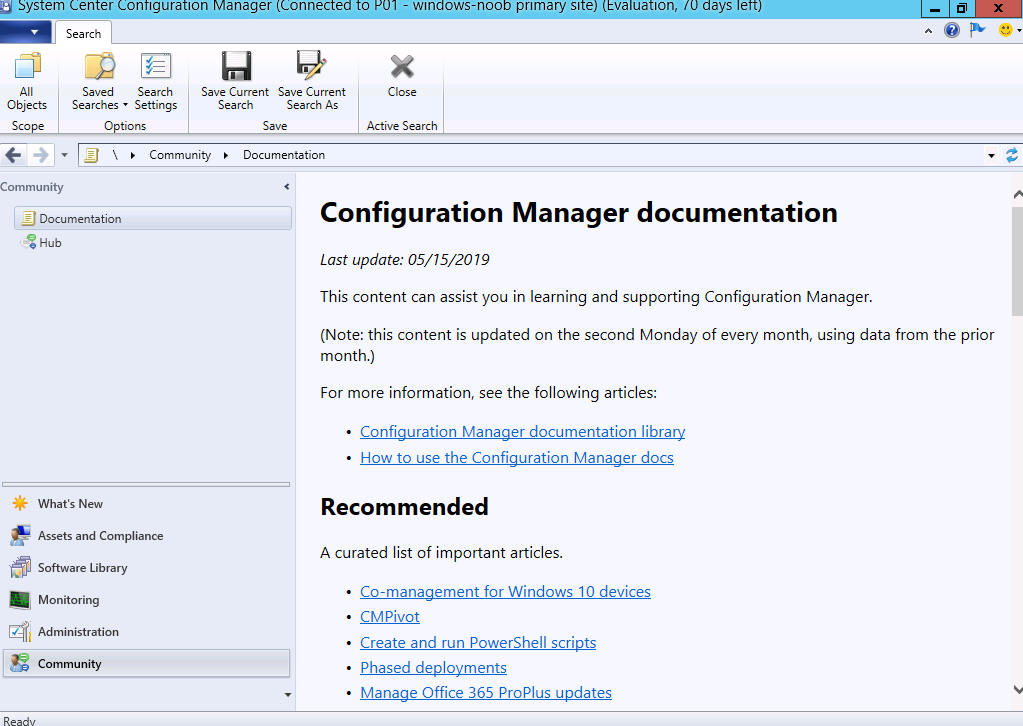Open the What's New workspace
This screenshot has height=726, width=1023.
point(146,504)
